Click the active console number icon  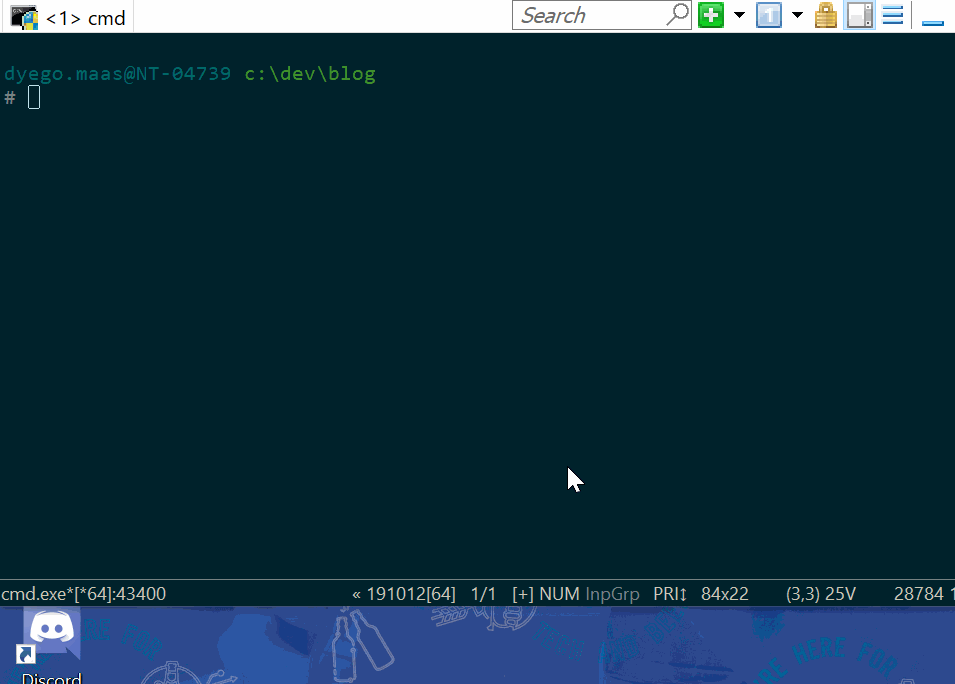click(768, 15)
